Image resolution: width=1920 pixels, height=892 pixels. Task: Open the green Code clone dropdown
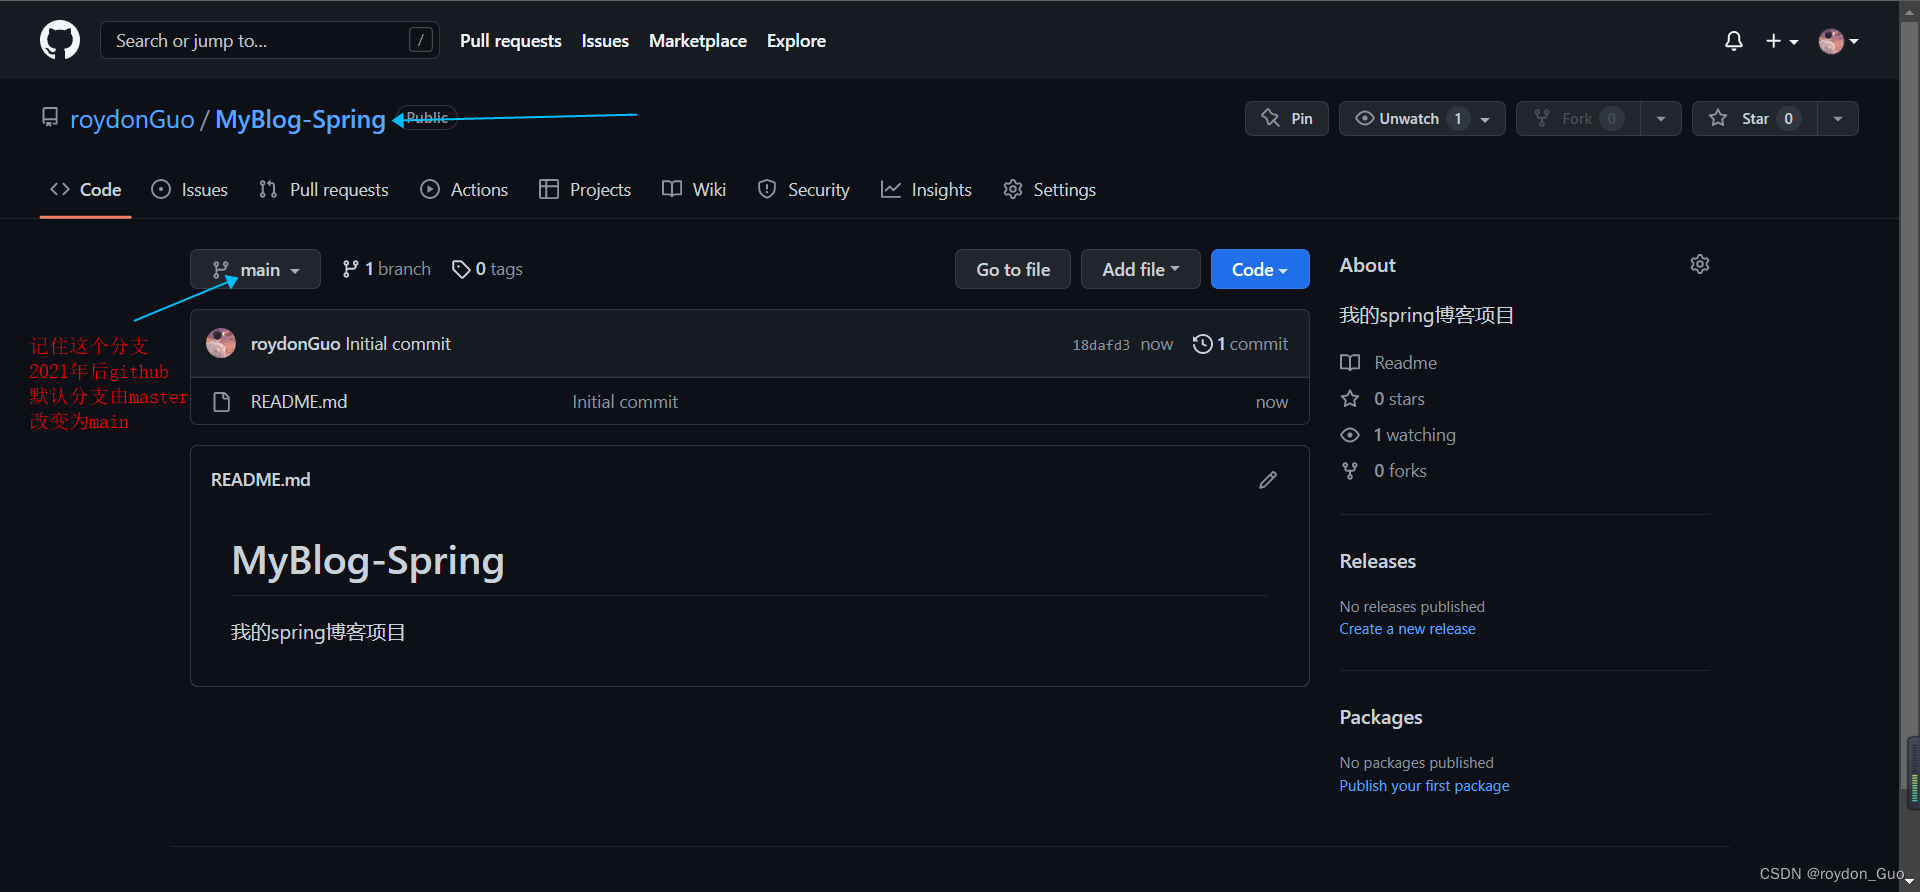coord(1260,269)
